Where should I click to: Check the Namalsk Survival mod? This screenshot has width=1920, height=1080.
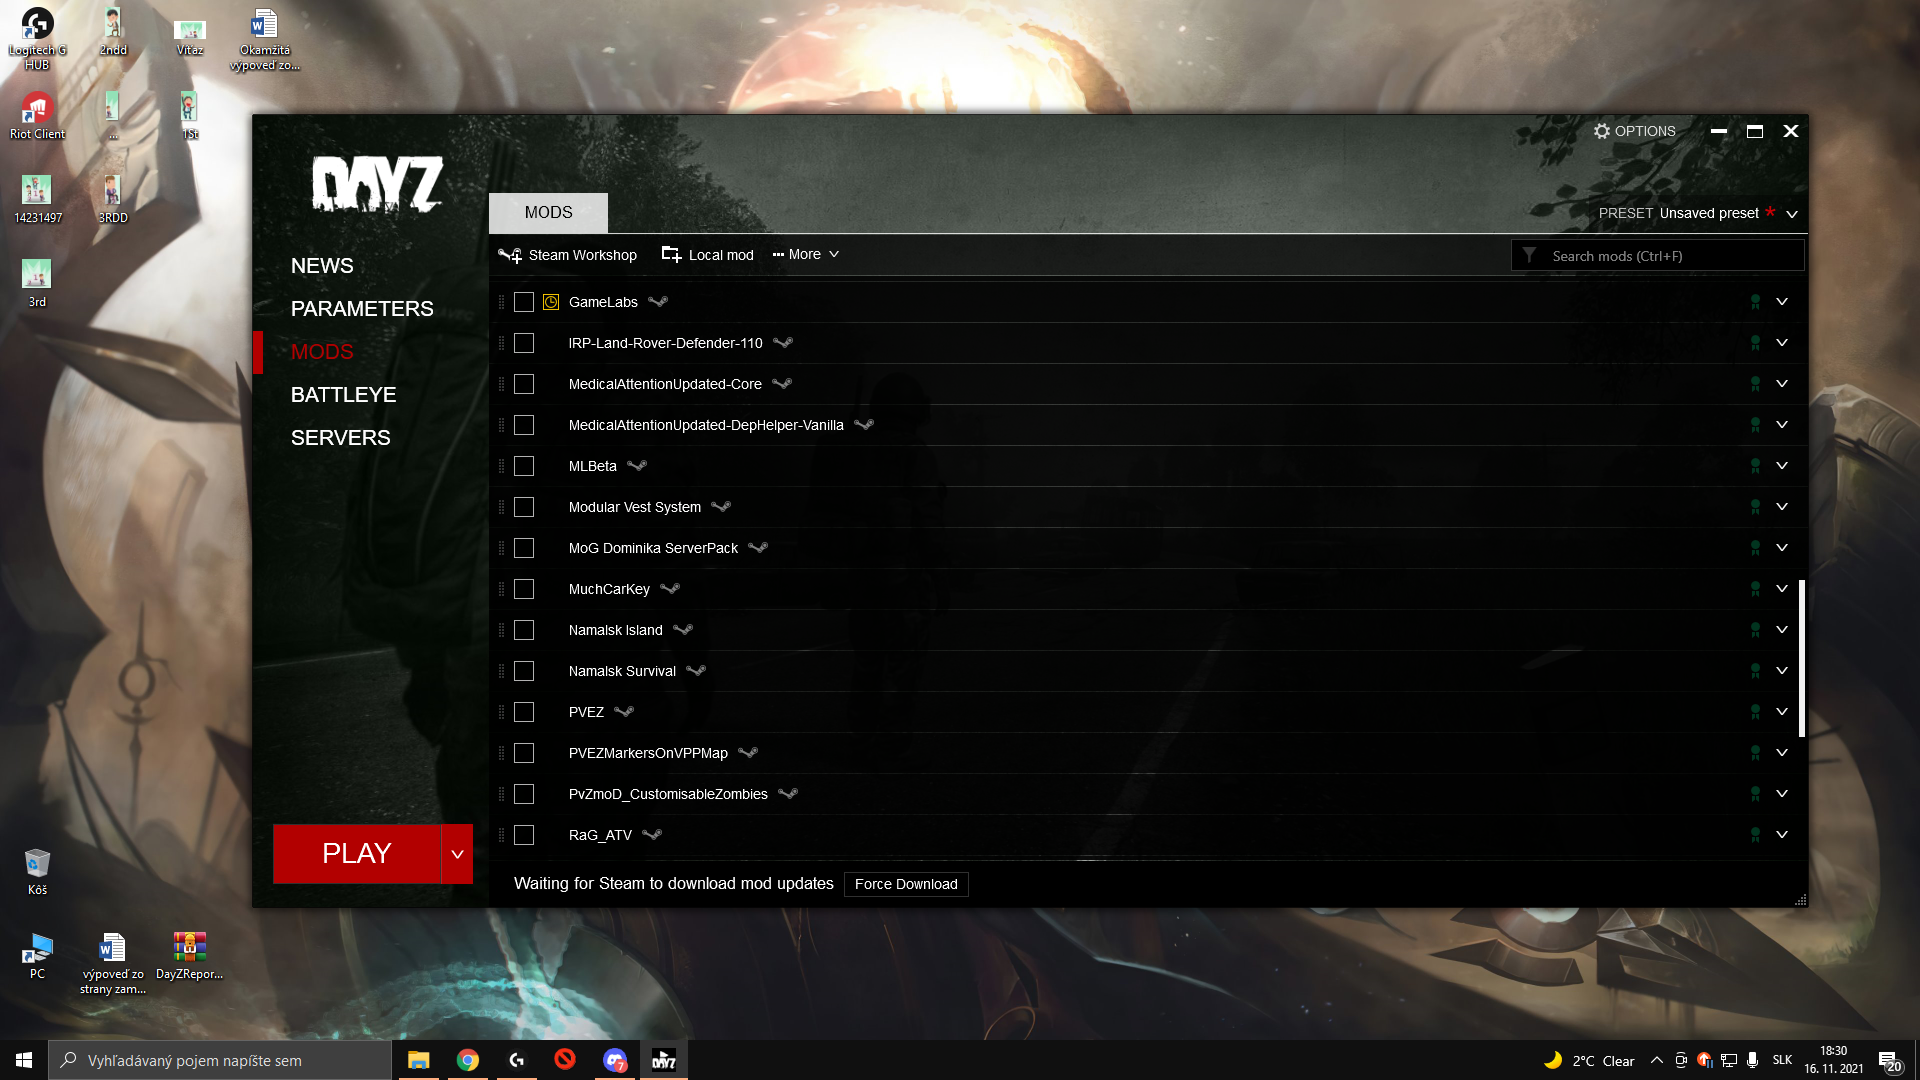[524, 671]
